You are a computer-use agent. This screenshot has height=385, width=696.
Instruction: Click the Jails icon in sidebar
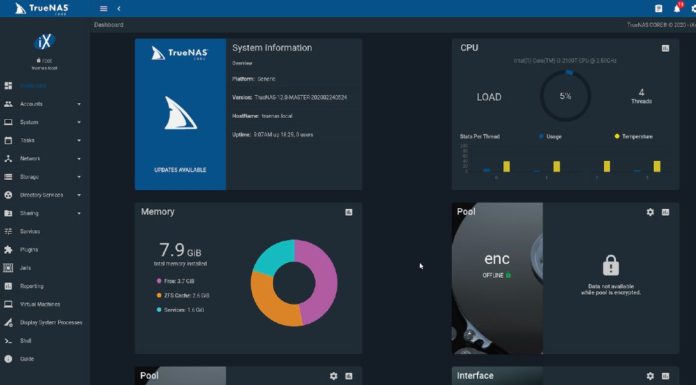pyautogui.click(x=8, y=268)
